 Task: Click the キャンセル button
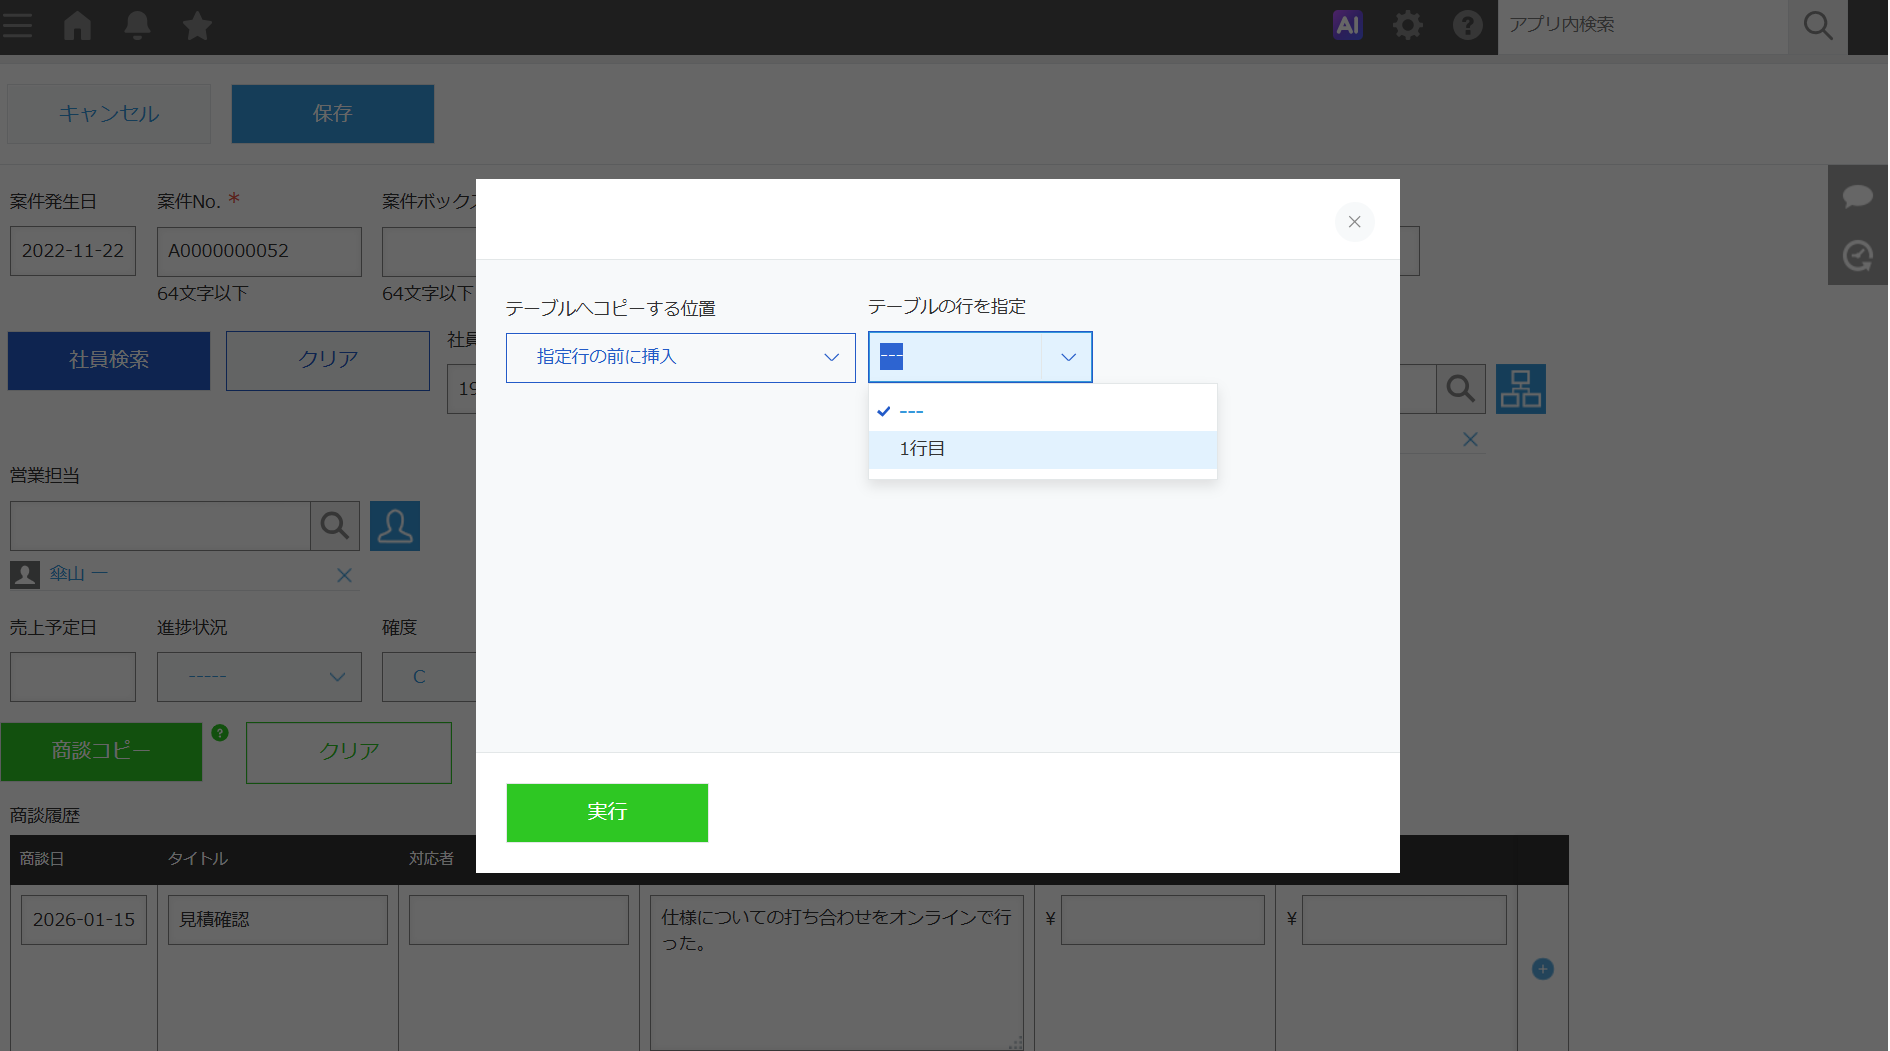(x=109, y=114)
